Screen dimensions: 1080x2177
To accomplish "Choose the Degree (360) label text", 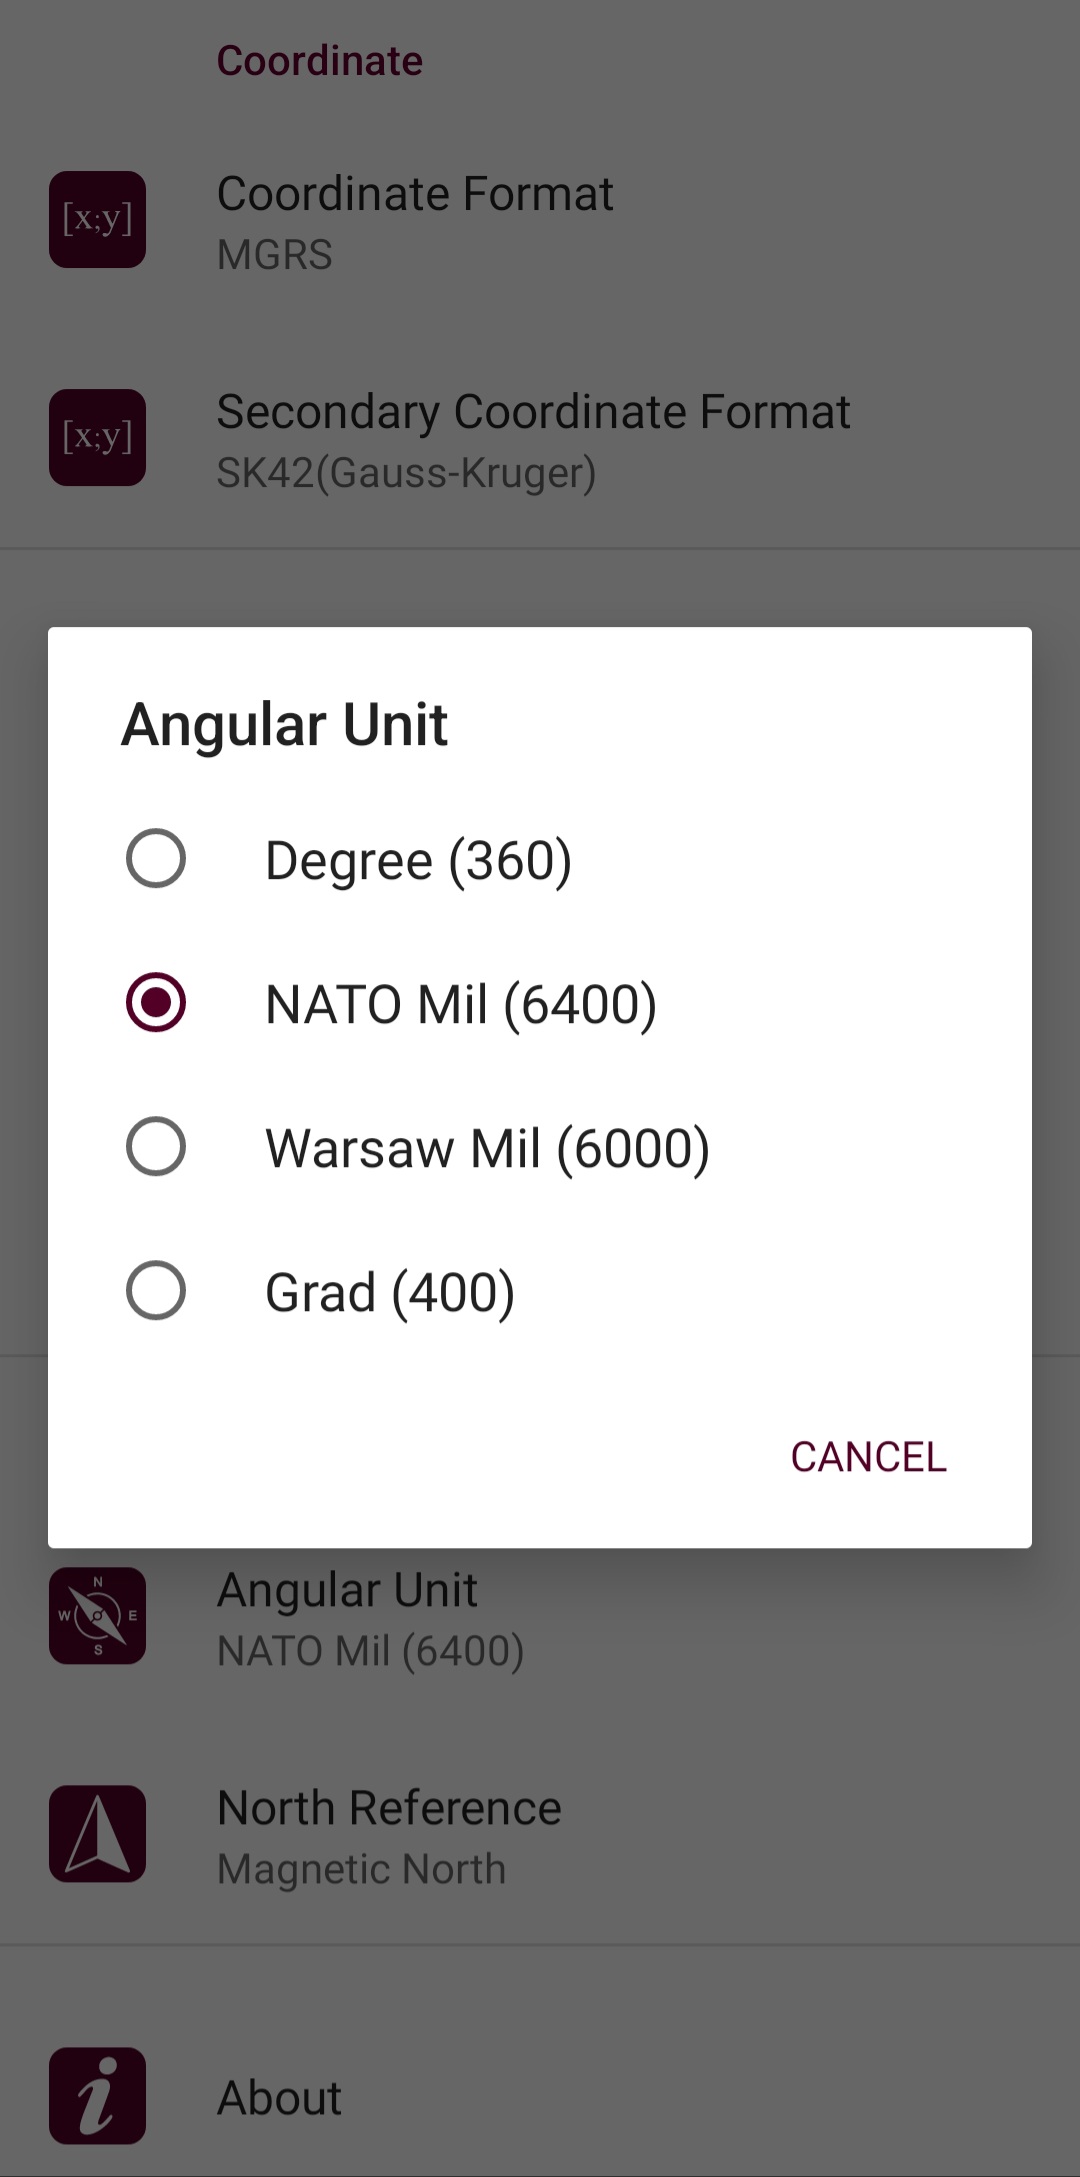I will pyautogui.click(x=418, y=861).
